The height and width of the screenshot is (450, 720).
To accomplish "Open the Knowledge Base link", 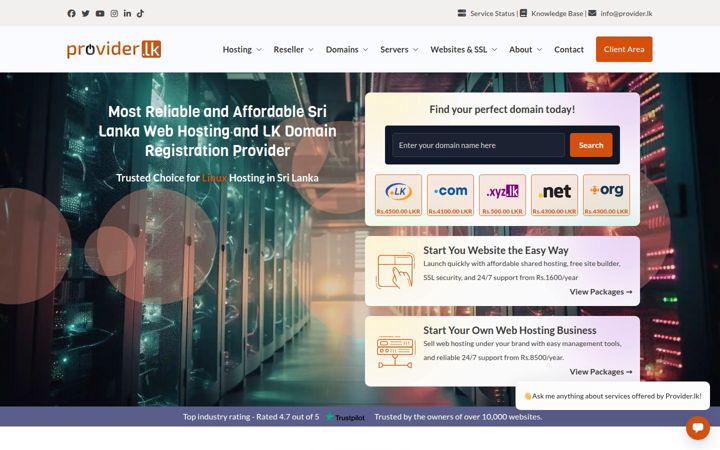I will click(557, 13).
